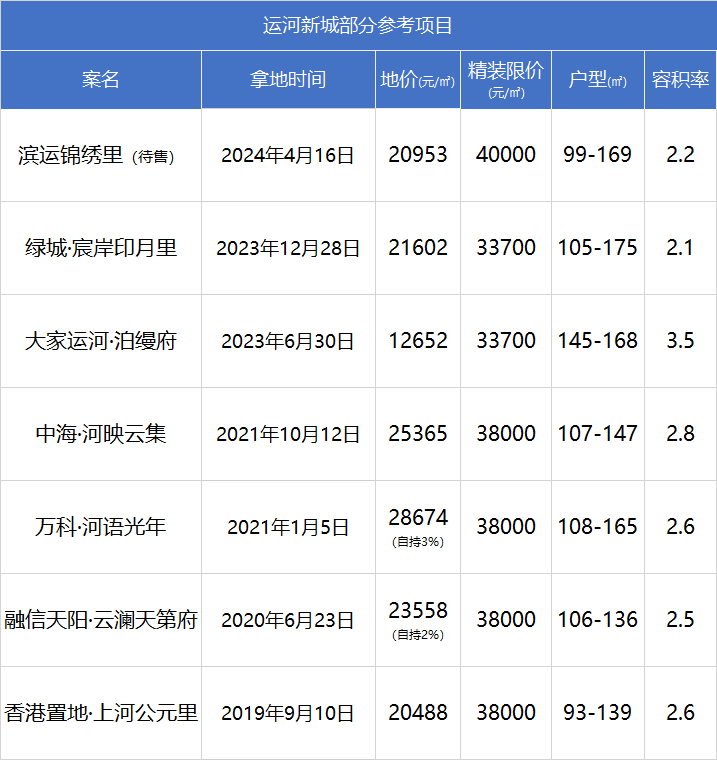Select the land price cell 28674
The image size is (717, 760).
coord(417,518)
